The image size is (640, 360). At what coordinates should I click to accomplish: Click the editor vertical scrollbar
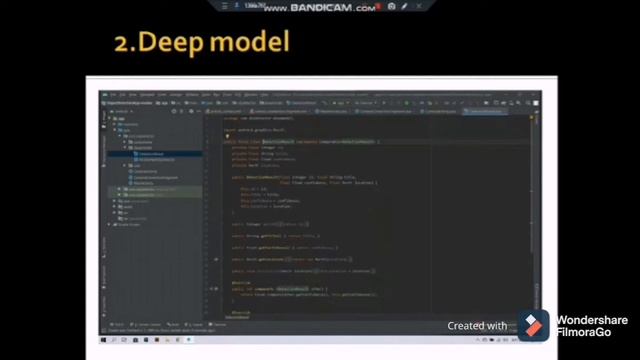(531, 184)
